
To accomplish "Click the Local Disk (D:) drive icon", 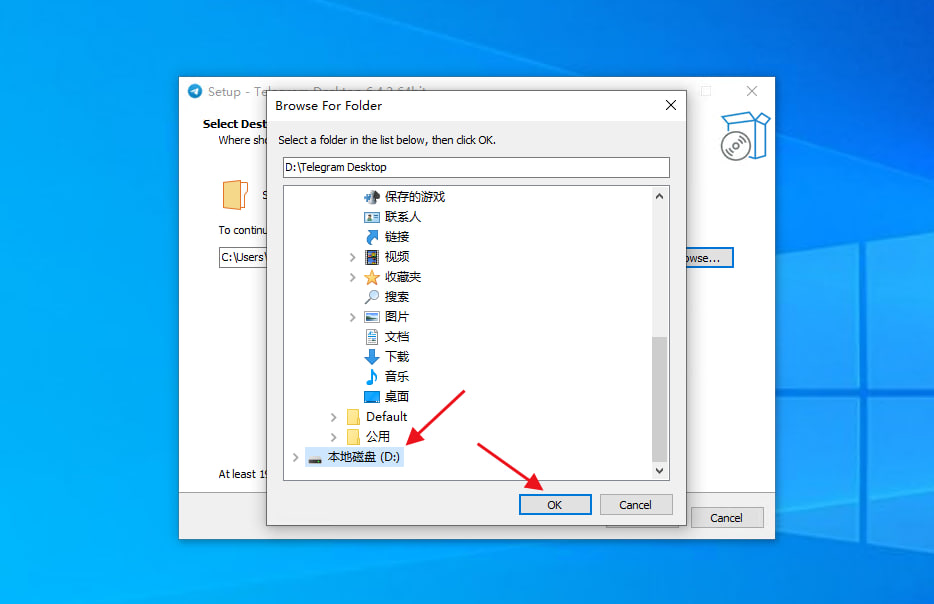I will 315,458.
